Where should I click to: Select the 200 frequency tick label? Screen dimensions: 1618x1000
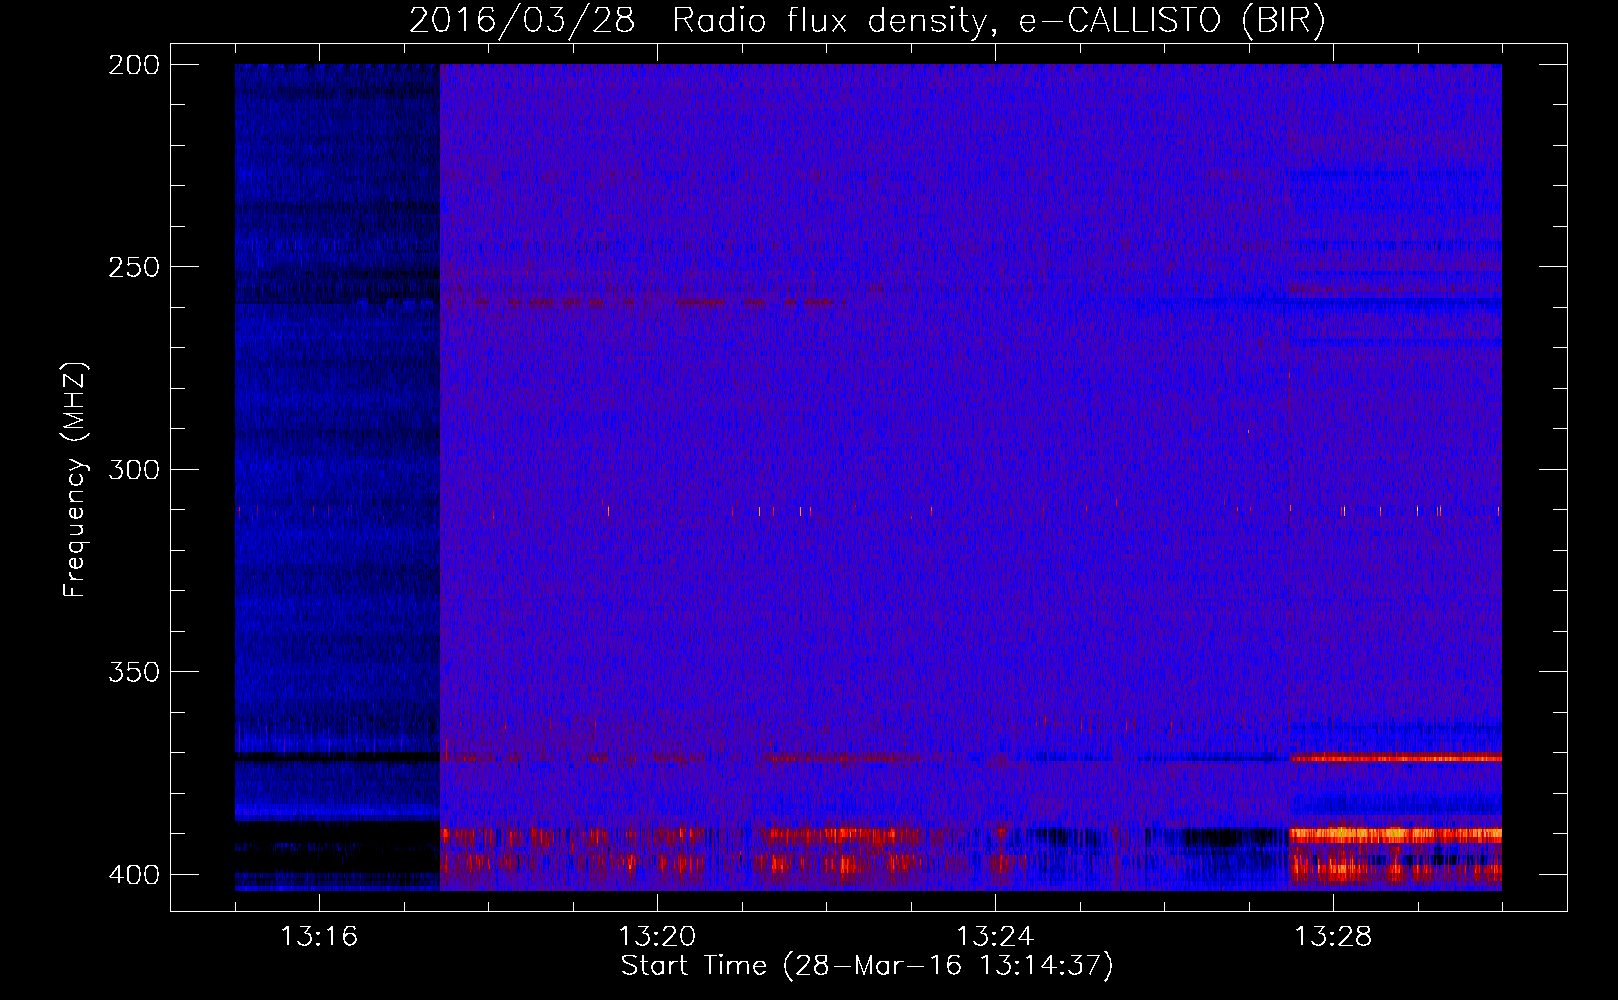pos(134,65)
